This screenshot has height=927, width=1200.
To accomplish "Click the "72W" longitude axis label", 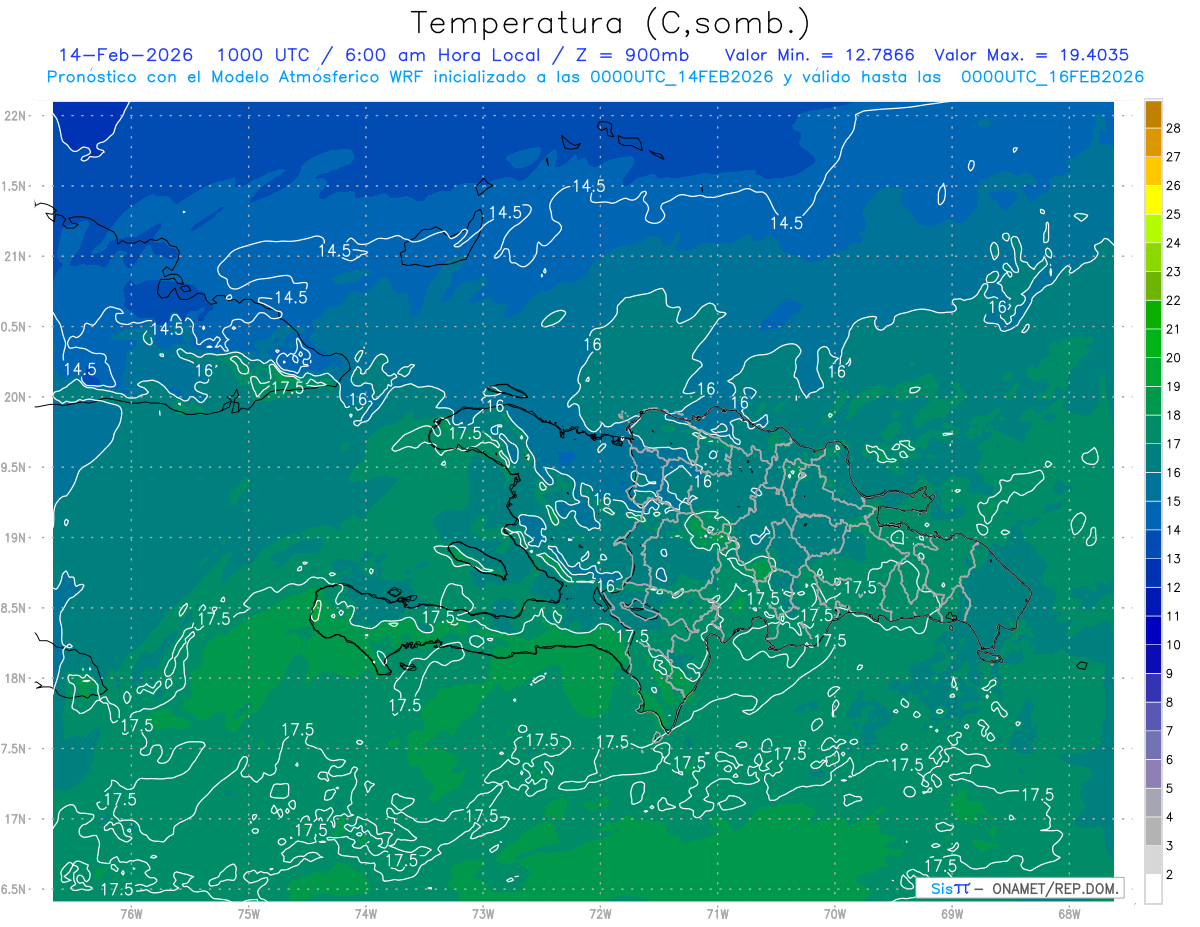I will tap(600, 913).
